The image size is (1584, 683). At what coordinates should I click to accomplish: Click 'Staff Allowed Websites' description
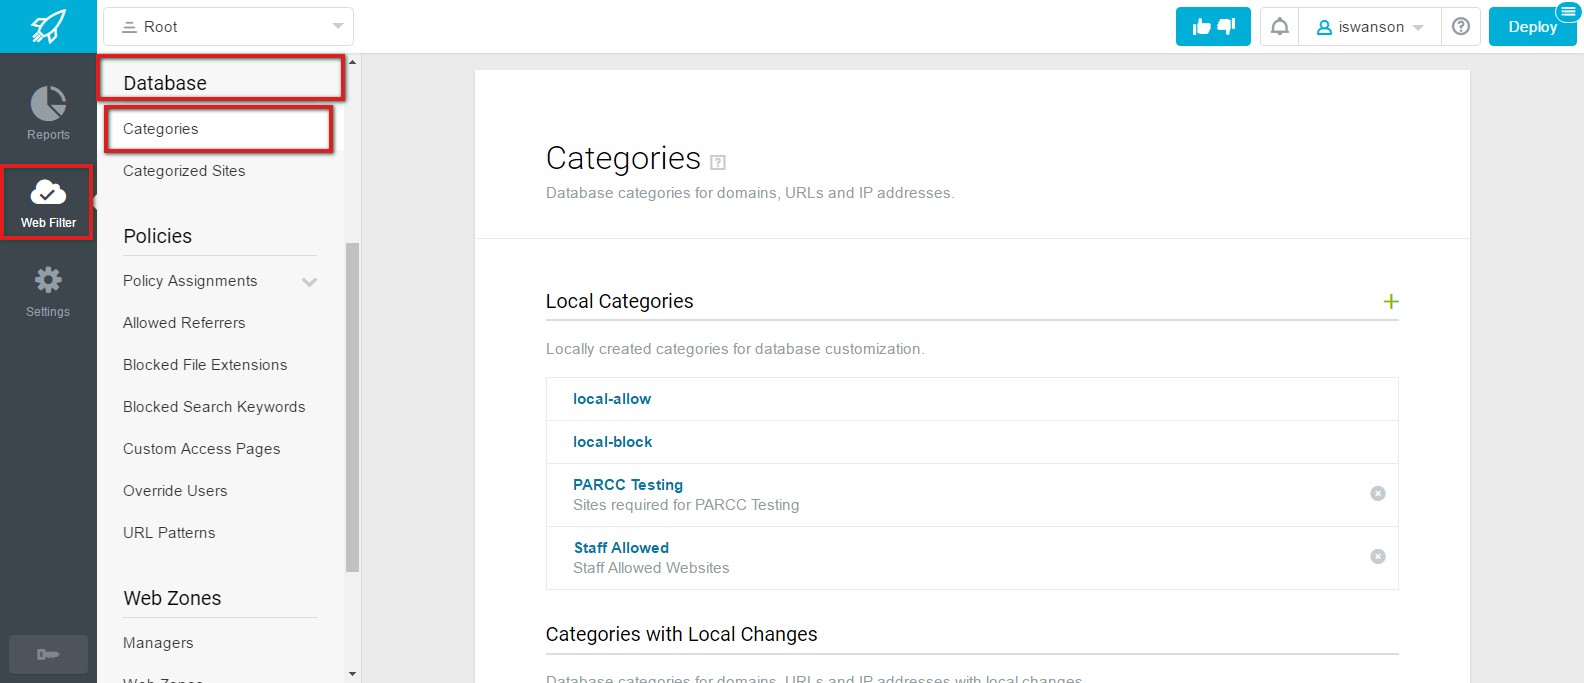(x=651, y=568)
